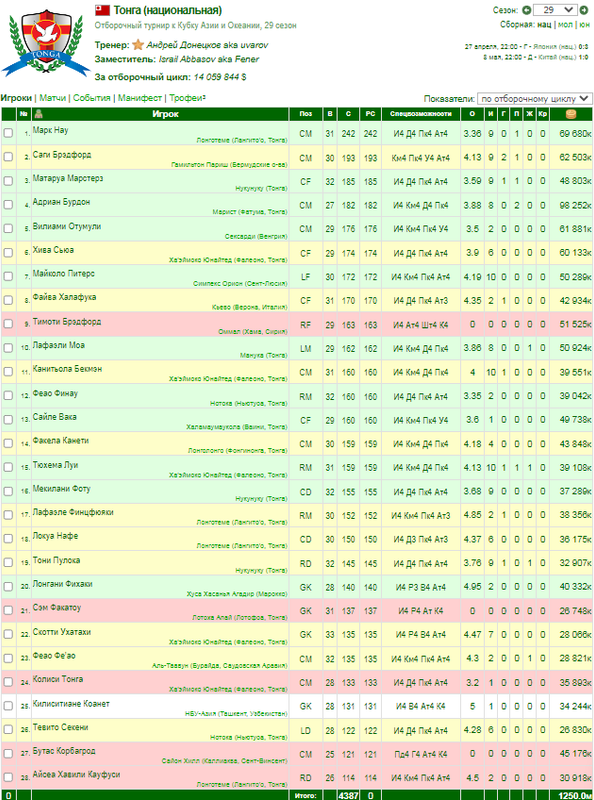The height and width of the screenshot is (800, 594).
Task: Click total strength value 4387
Action: pos(348,795)
